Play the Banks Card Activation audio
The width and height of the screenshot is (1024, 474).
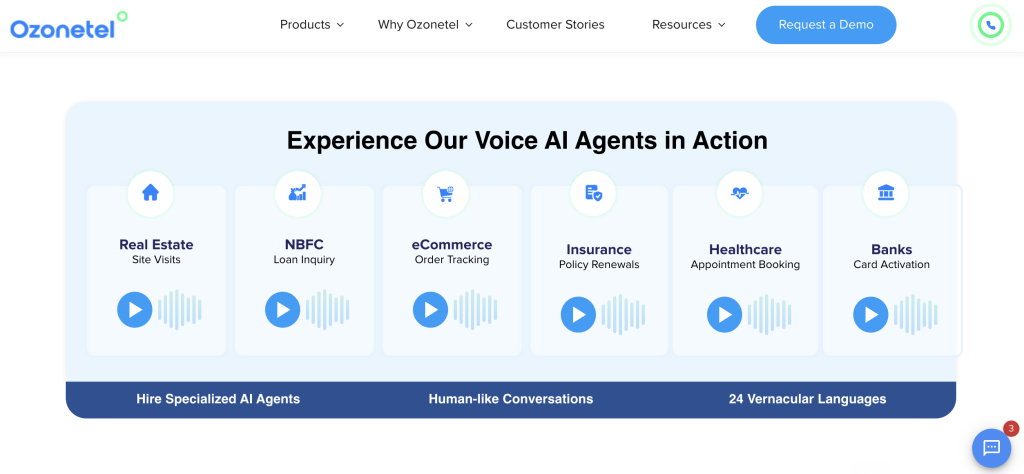pyautogui.click(x=871, y=315)
